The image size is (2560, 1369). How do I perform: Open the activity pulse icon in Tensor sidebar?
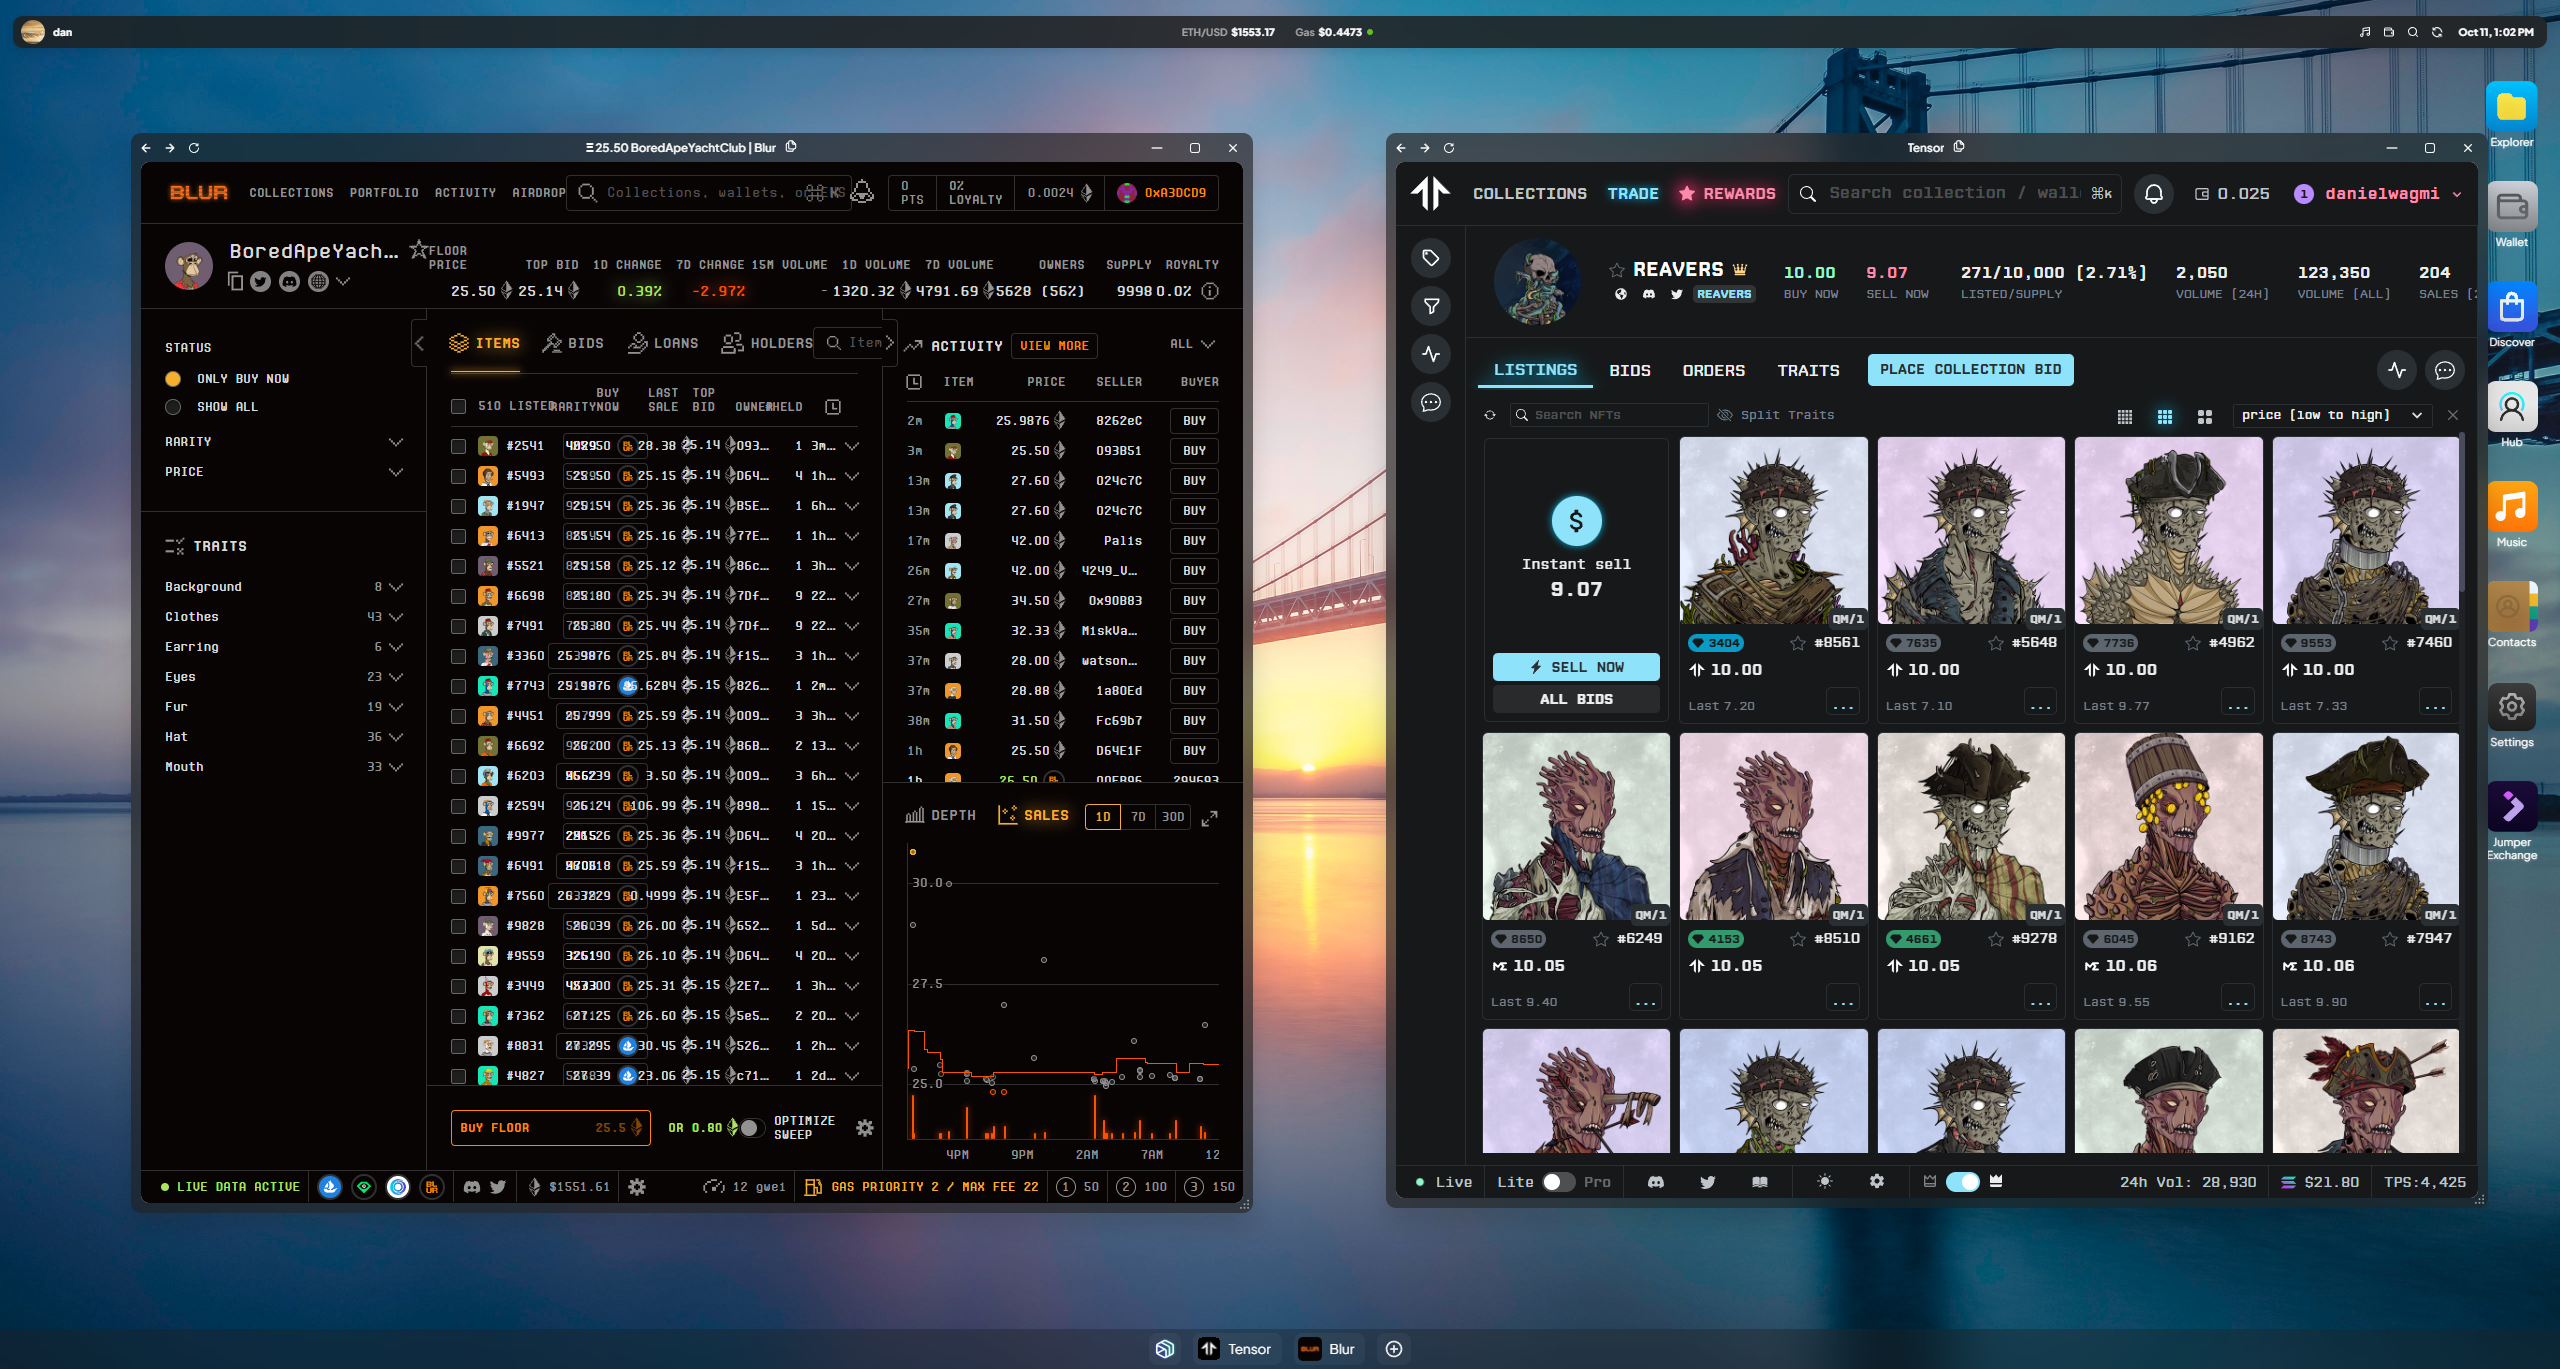point(1431,354)
